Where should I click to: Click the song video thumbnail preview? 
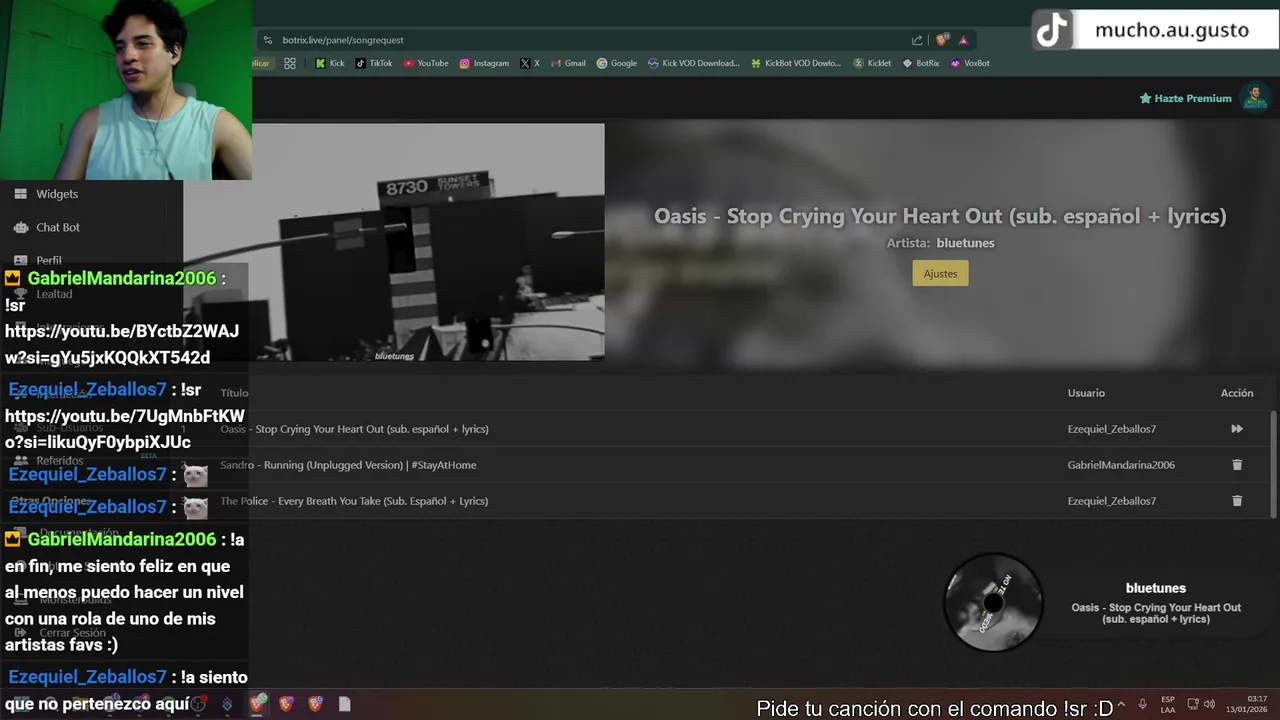pyautogui.click(x=394, y=242)
